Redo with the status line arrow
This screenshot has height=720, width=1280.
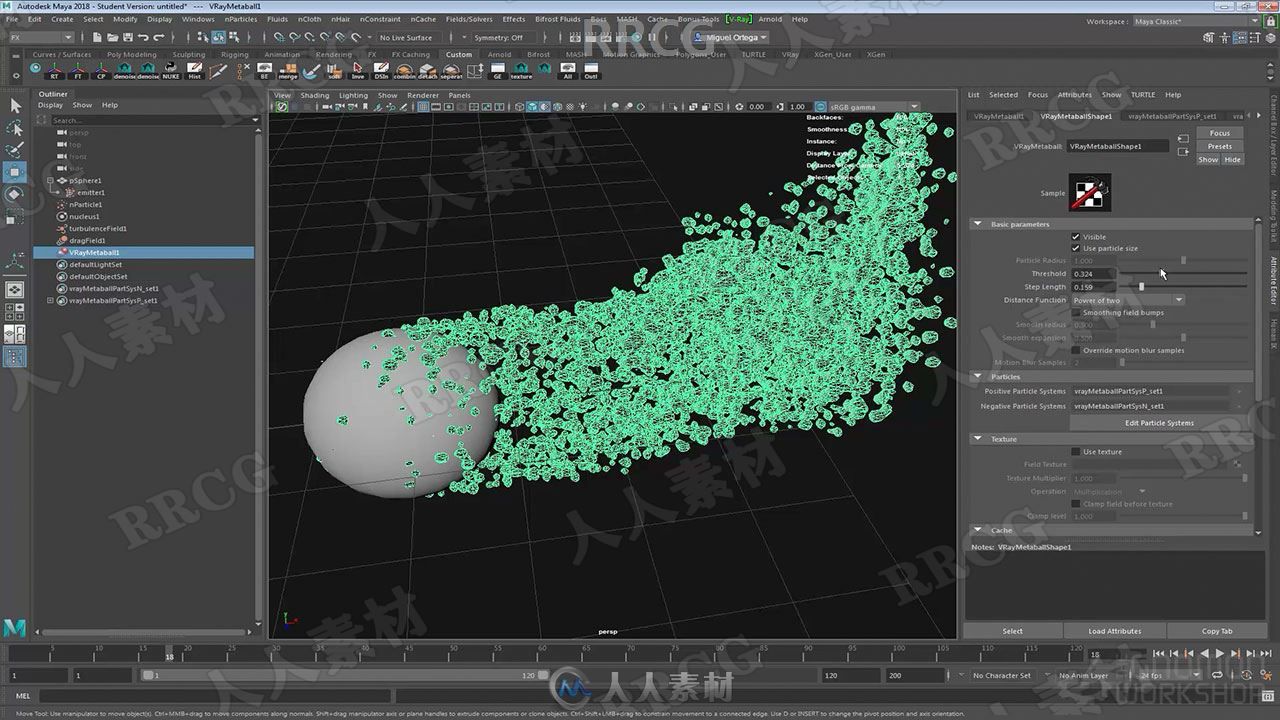point(158,37)
